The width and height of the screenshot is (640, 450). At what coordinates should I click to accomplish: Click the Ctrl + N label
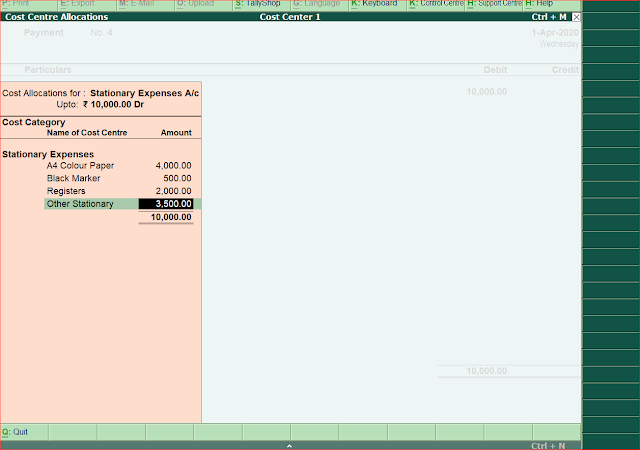click(548, 446)
